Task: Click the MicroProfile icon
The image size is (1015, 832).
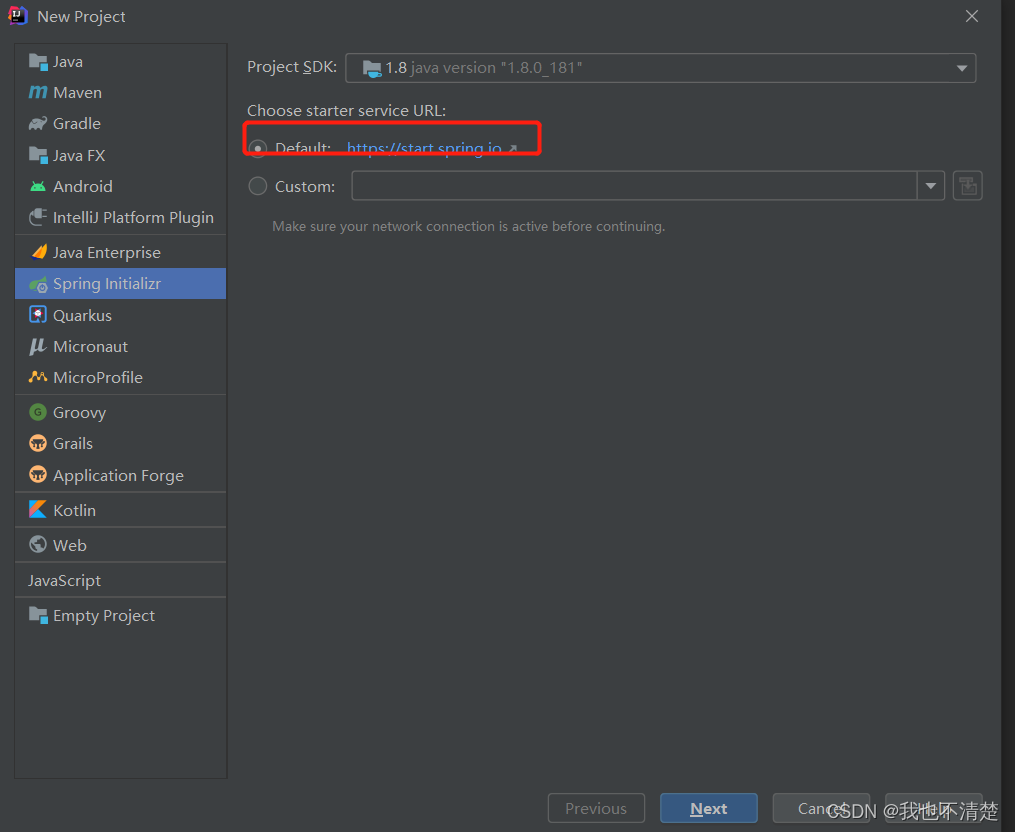Action: click(38, 377)
